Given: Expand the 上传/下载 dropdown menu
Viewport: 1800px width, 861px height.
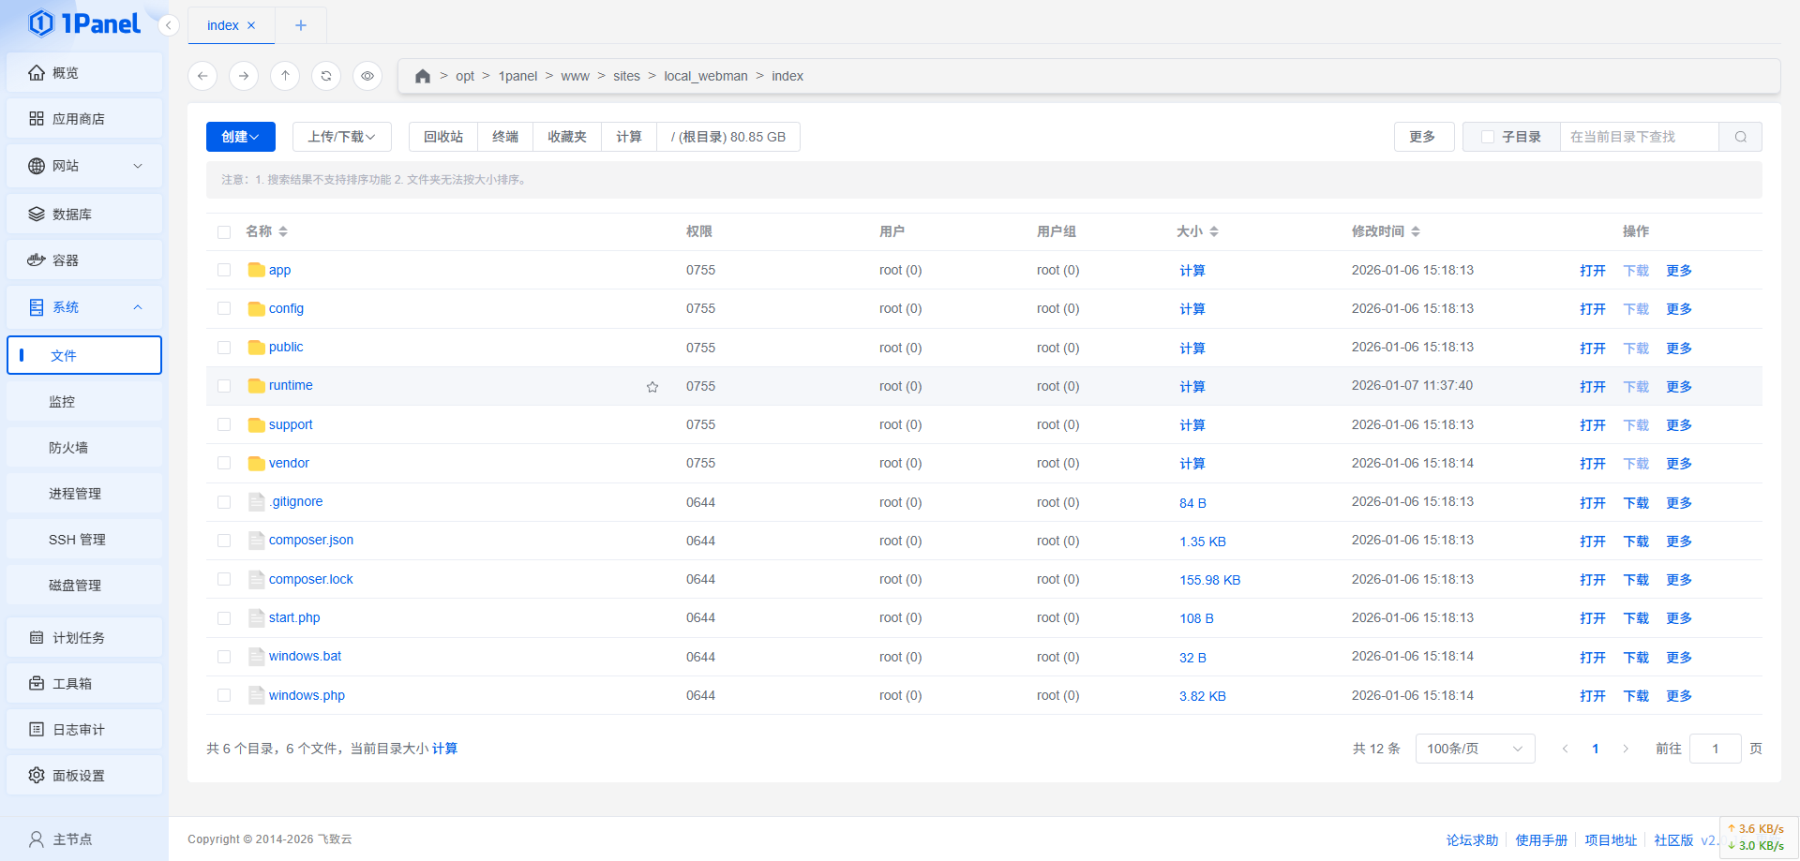Looking at the screenshot, I should (x=341, y=137).
